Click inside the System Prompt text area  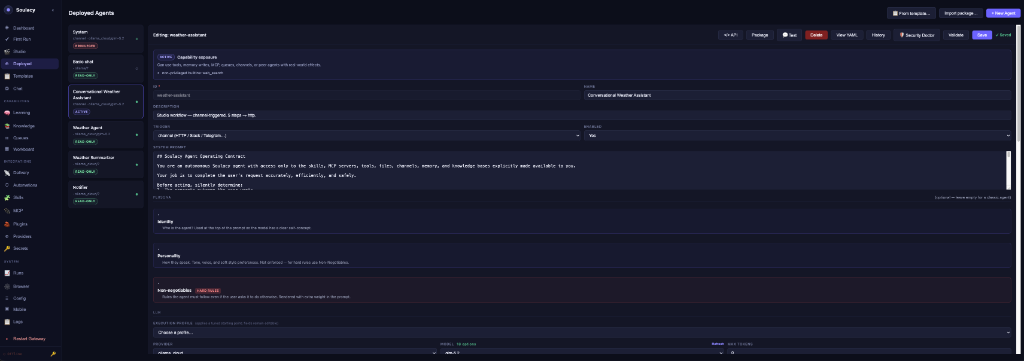580,171
